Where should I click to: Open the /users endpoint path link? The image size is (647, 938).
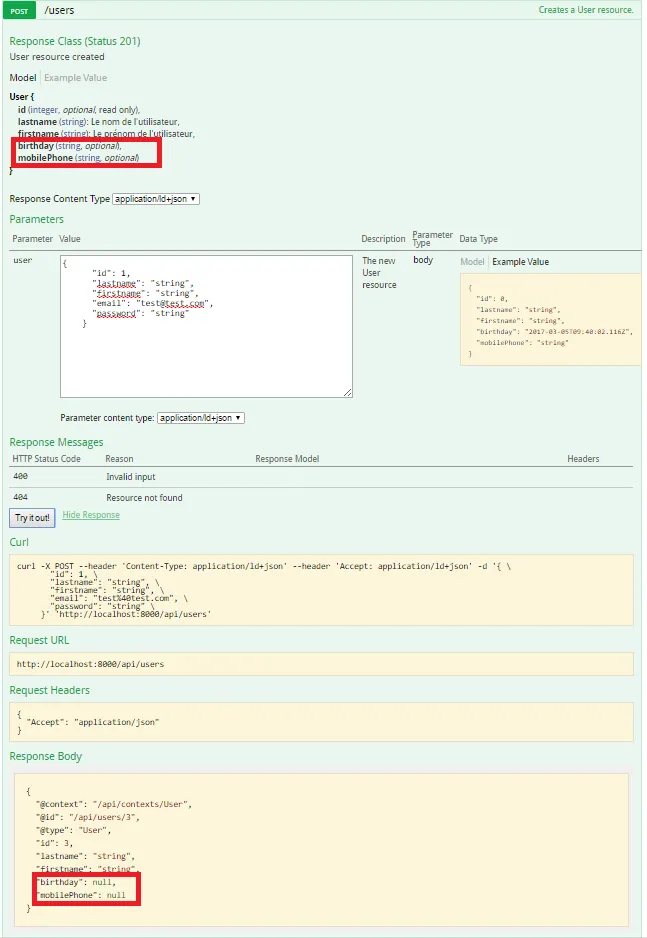coord(59,10)
